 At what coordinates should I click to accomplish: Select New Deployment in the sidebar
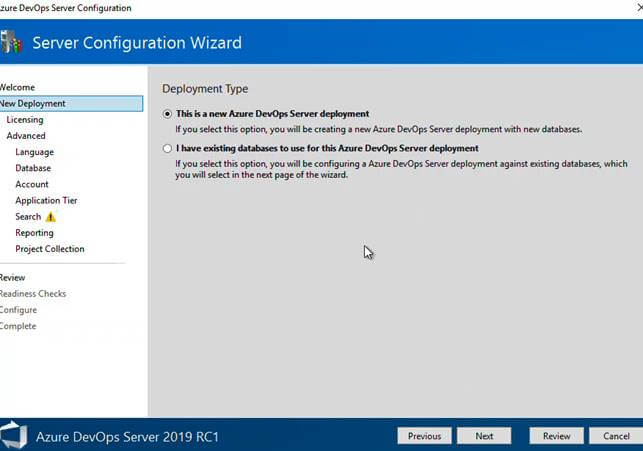coord(33,103)
